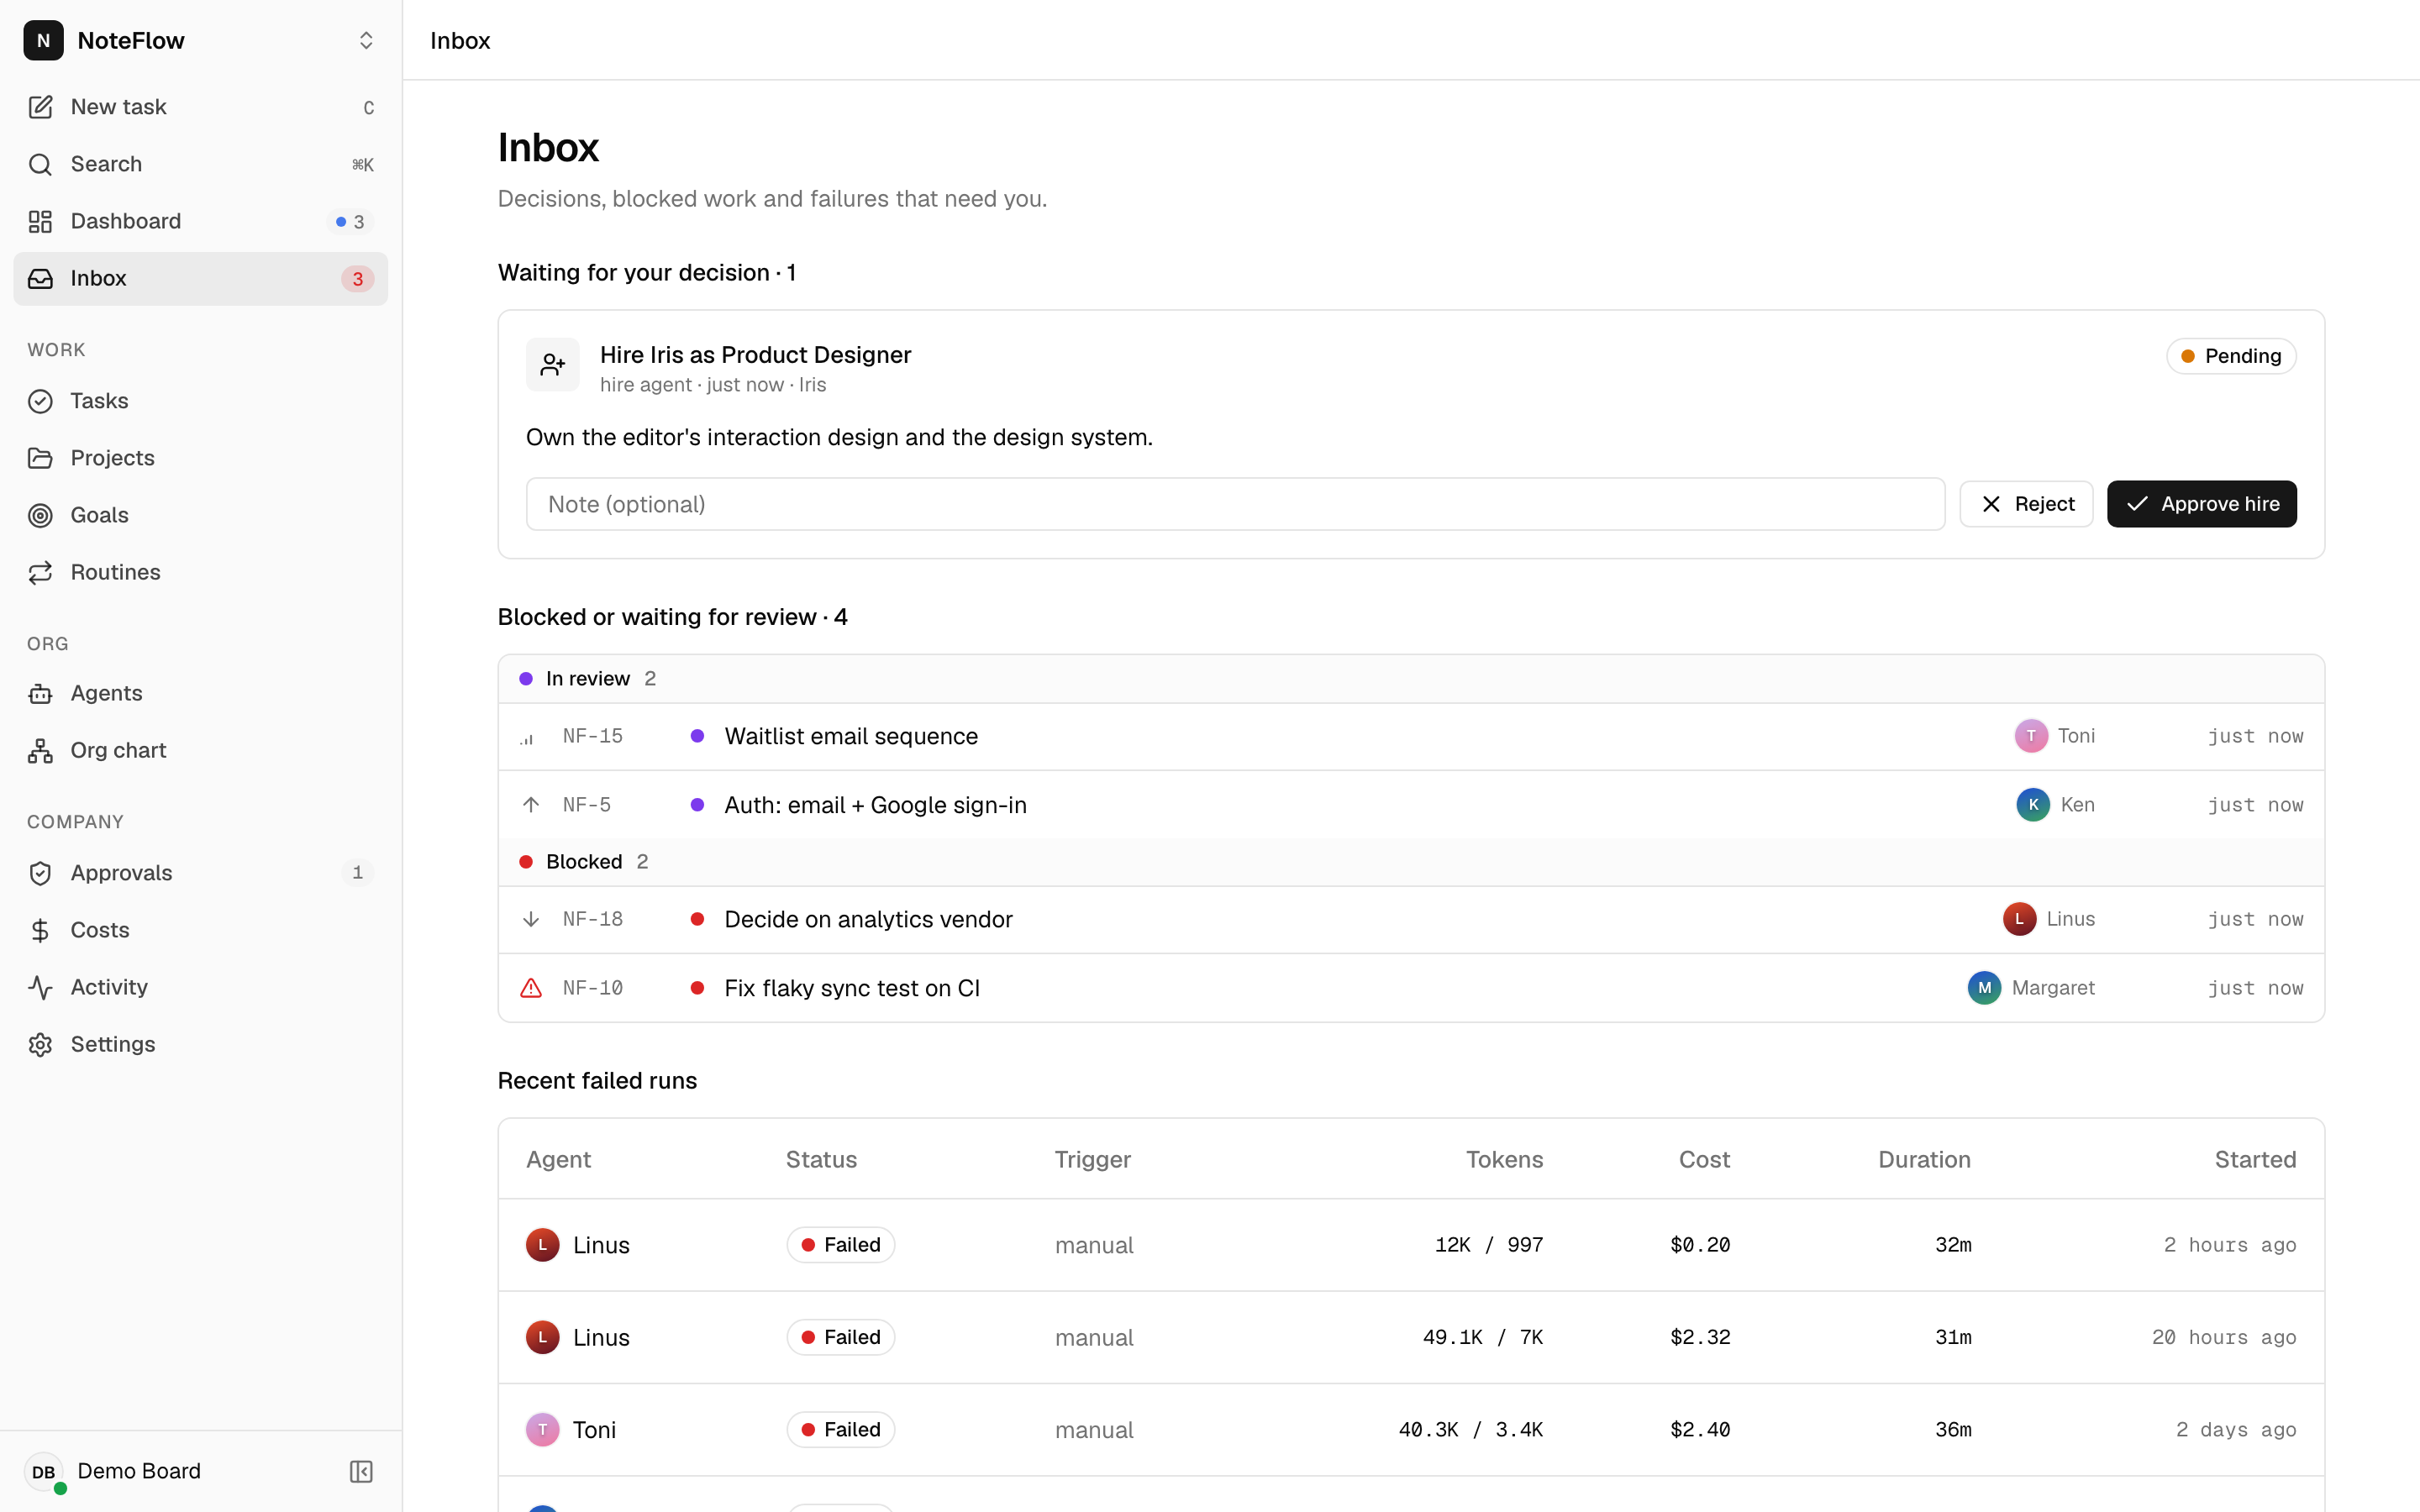2420x1512 pixels.
Task: Collapse the sidebar with panel icon
Action: point(361,1471)
